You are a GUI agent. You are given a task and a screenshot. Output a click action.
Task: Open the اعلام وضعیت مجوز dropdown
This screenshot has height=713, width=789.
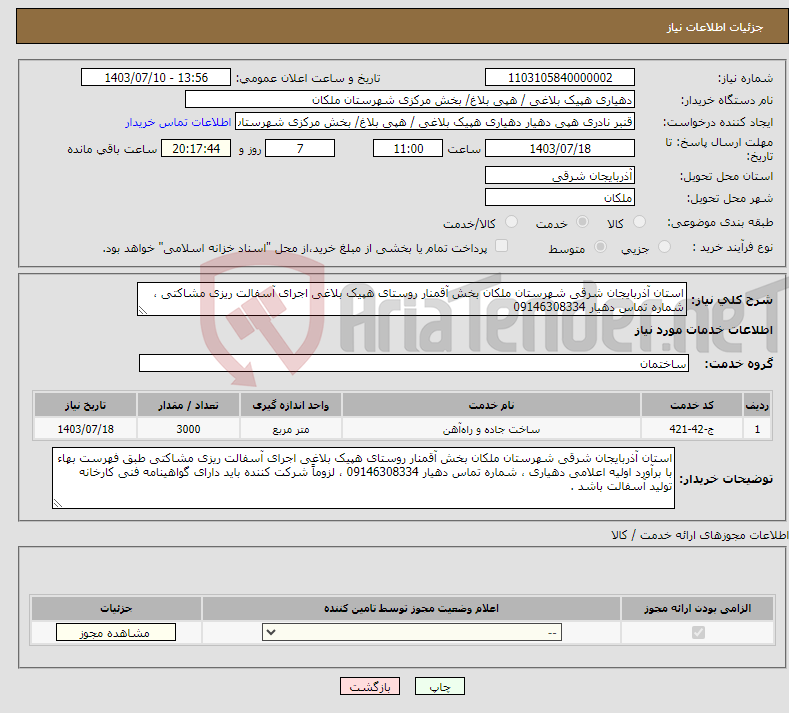click(412, 632)
